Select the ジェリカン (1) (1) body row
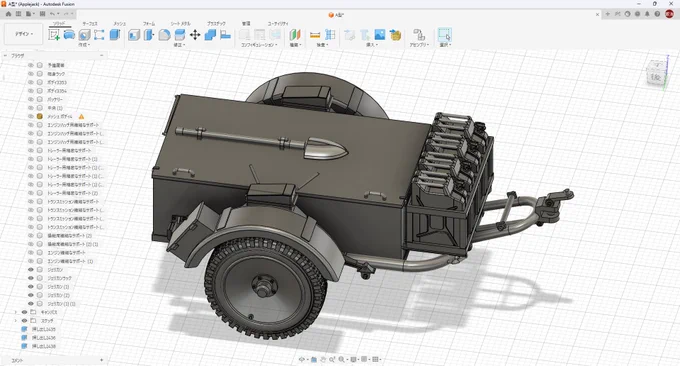 click(61, 304)
